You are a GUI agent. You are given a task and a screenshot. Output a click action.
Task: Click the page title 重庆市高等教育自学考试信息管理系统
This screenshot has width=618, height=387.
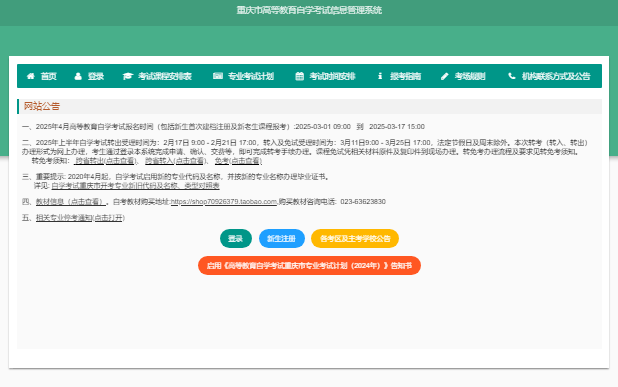[309, 10]
